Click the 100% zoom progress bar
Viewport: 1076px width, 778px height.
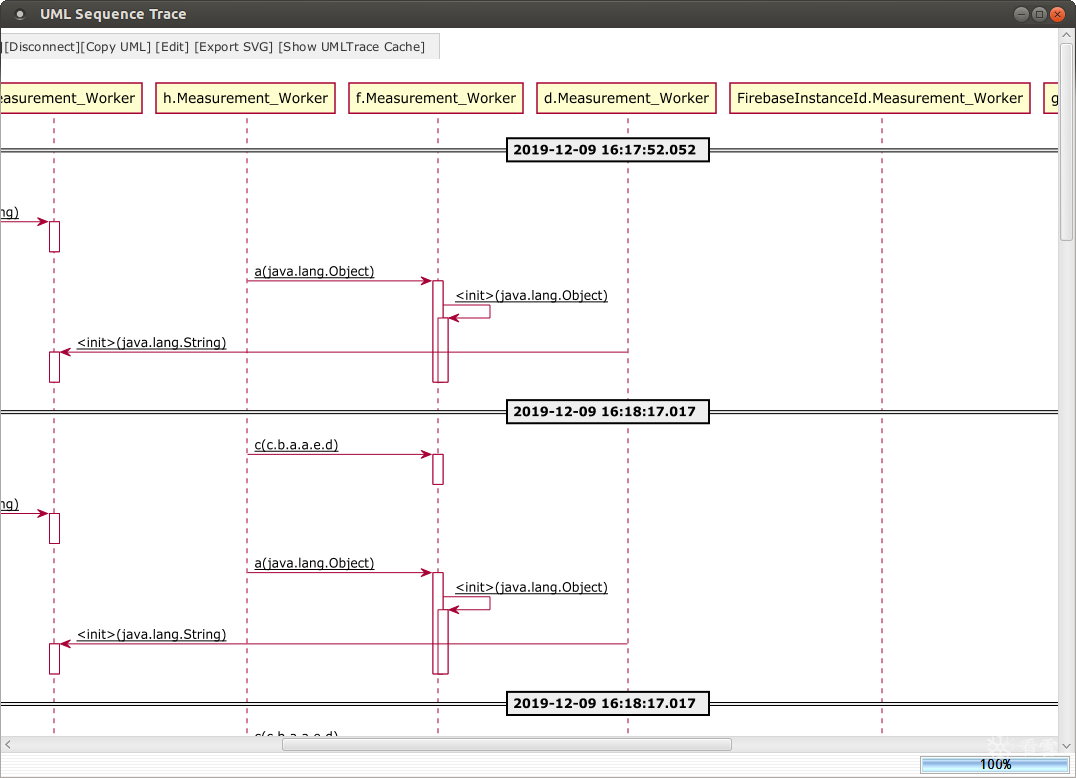click(995, 764)
